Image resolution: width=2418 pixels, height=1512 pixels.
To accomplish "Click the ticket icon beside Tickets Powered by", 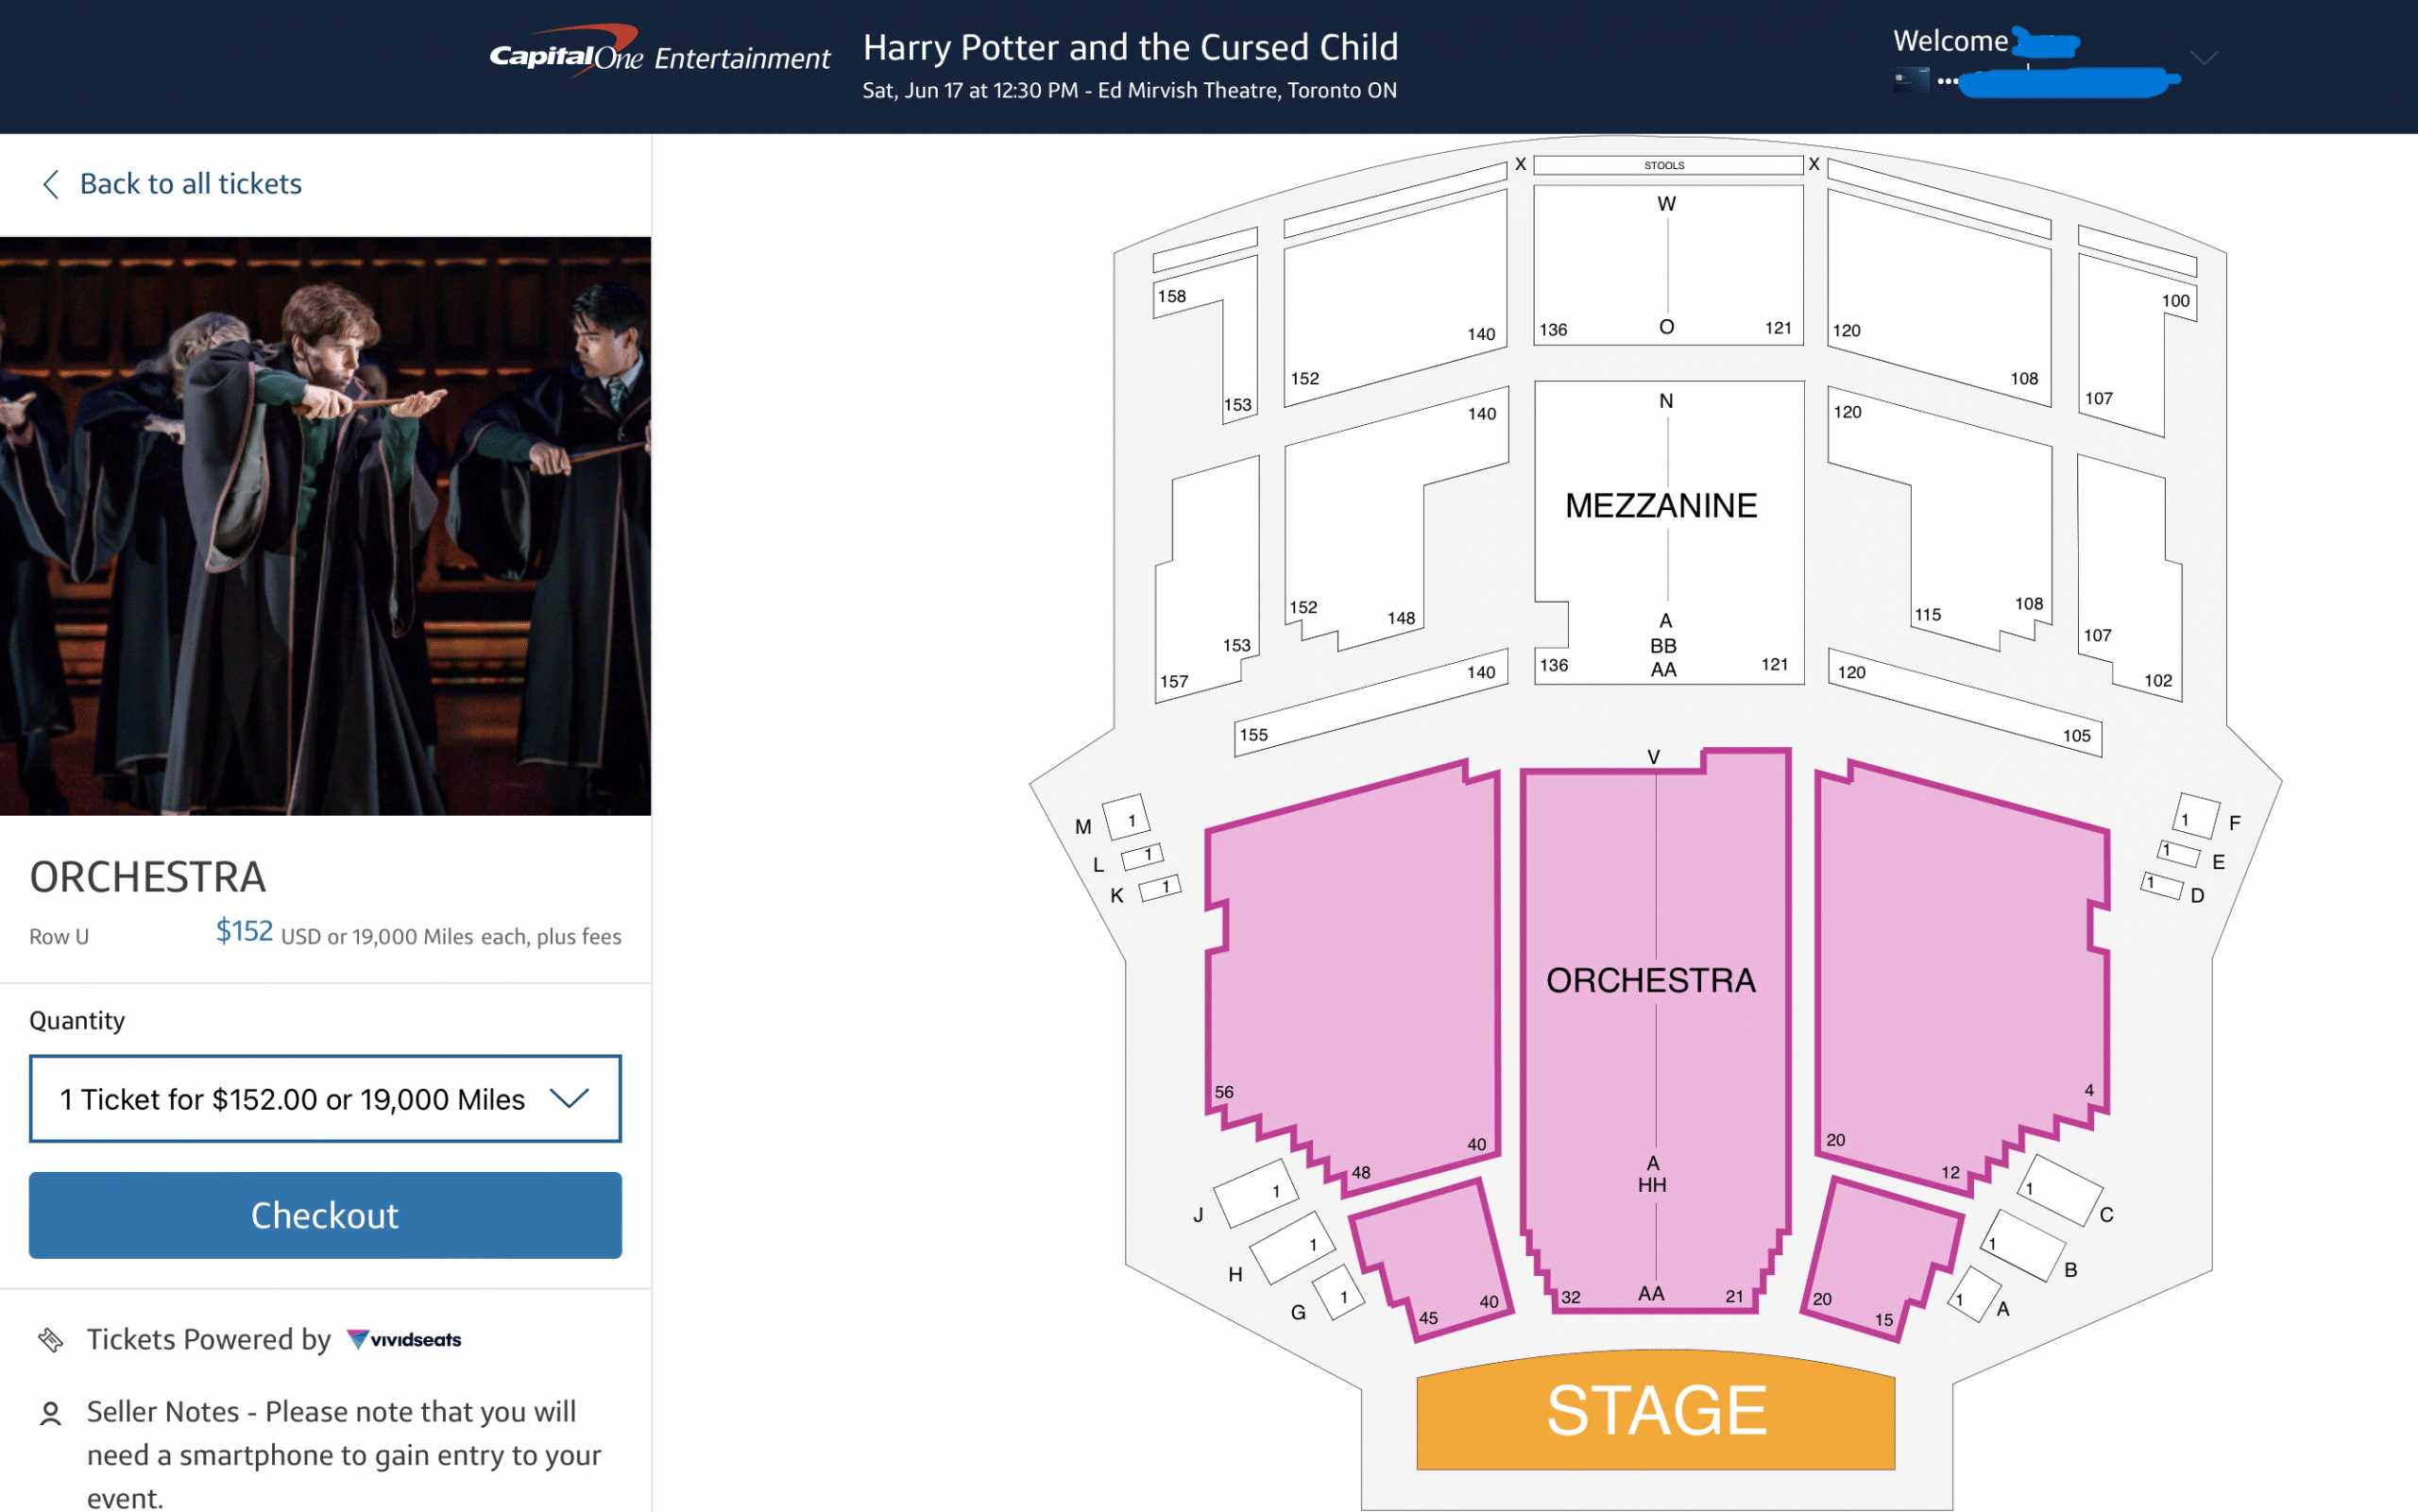I will pos(50,1339).
